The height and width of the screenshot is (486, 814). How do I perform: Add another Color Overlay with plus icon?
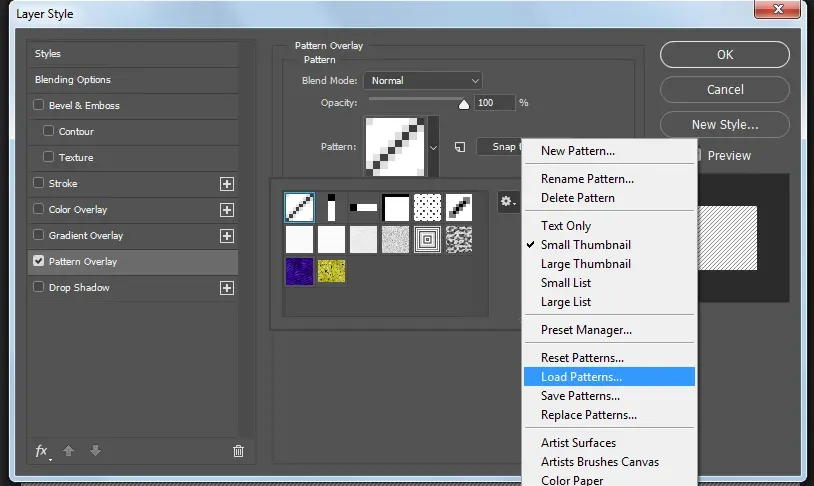click(227, 210)
